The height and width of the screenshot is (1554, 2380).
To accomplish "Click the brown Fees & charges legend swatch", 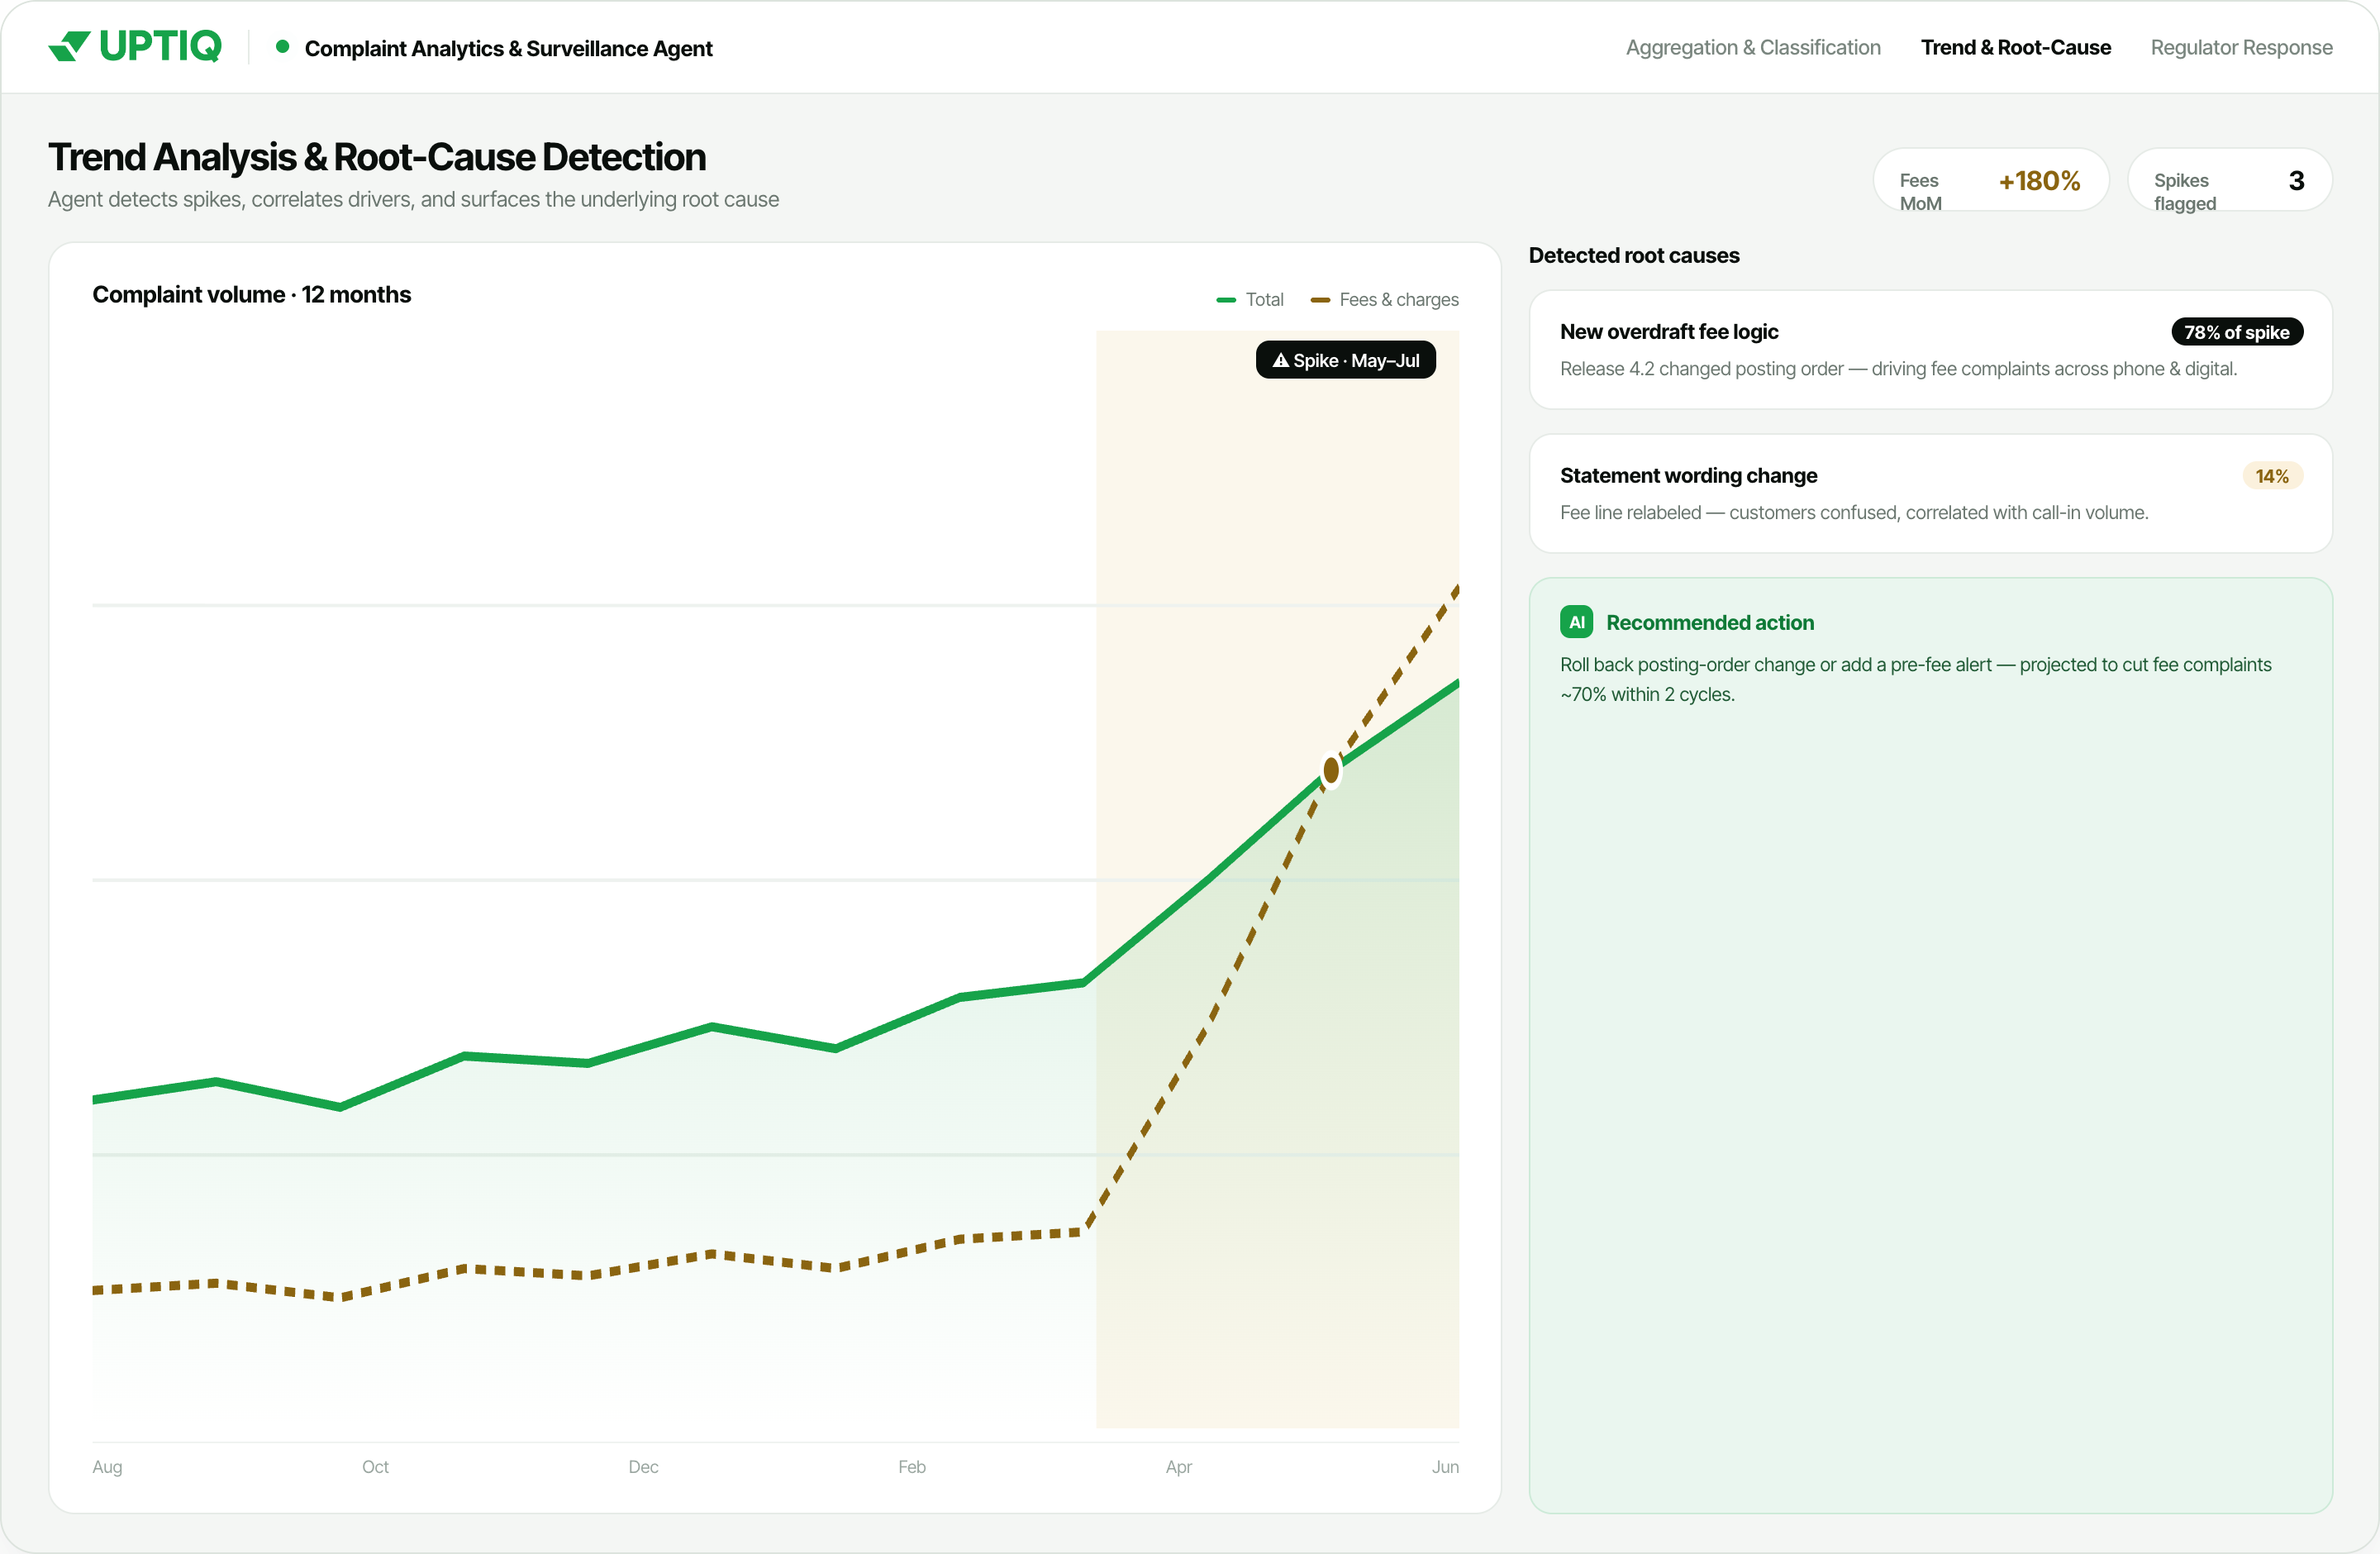I will (1320, 300).
